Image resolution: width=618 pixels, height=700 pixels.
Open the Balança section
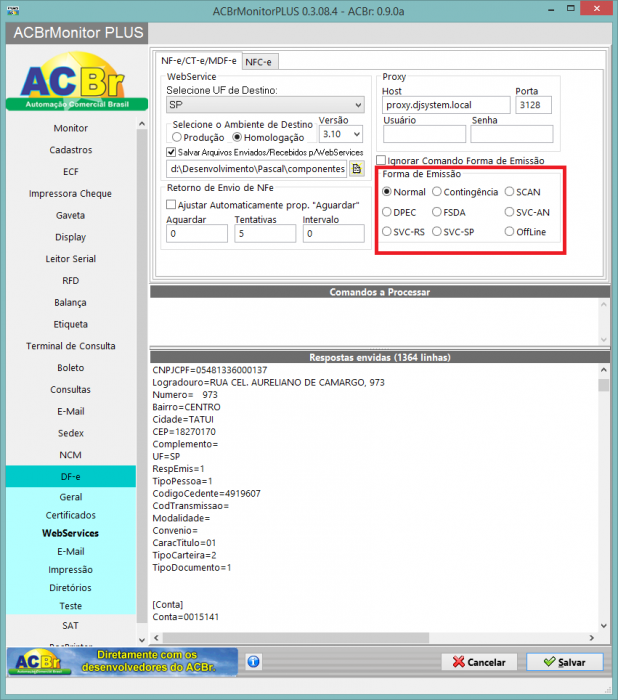coord(71,303)
